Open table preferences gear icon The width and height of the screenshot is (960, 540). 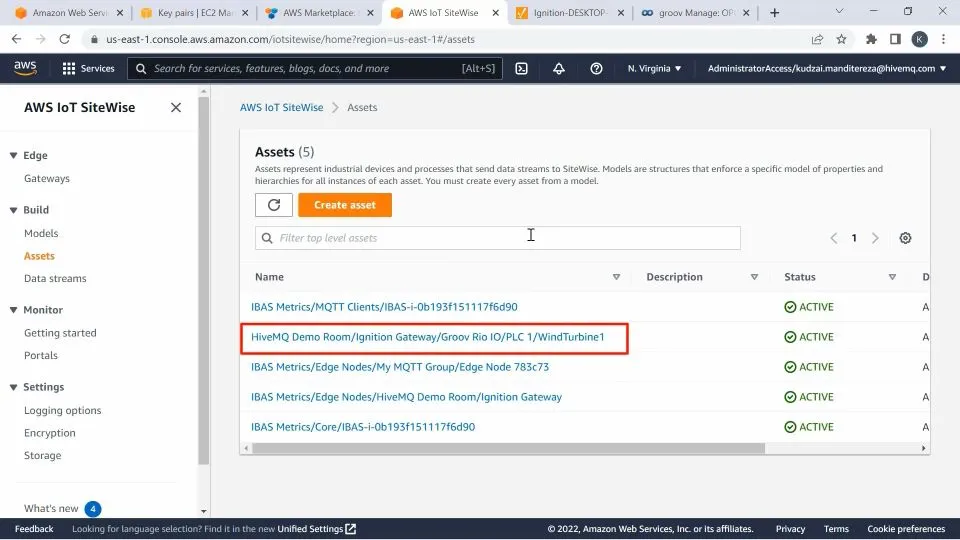coord(906,238)
